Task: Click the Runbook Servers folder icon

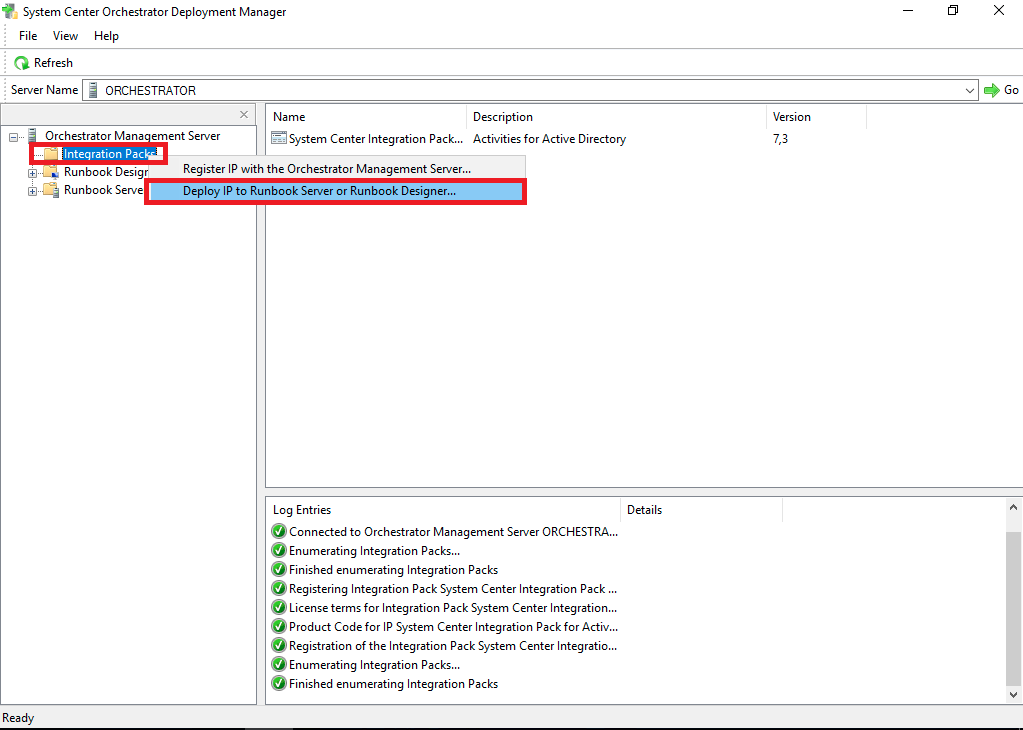Action: click(51, 190)
